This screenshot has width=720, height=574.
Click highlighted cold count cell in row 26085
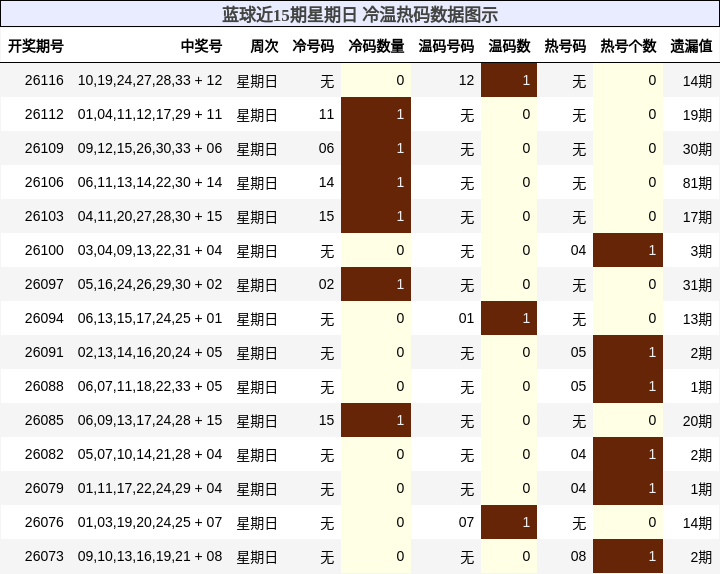tap(376, 420)
